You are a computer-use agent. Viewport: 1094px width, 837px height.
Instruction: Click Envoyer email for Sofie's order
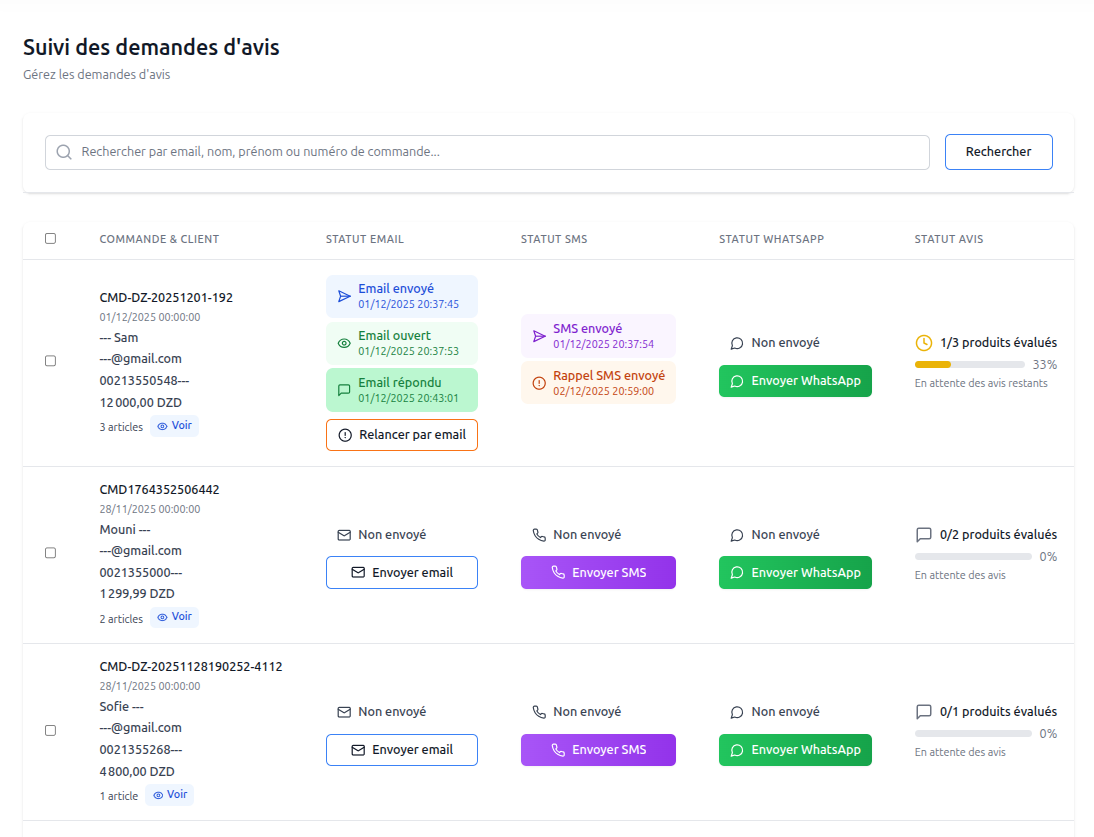pyautogui.click(x=401, y=749)
